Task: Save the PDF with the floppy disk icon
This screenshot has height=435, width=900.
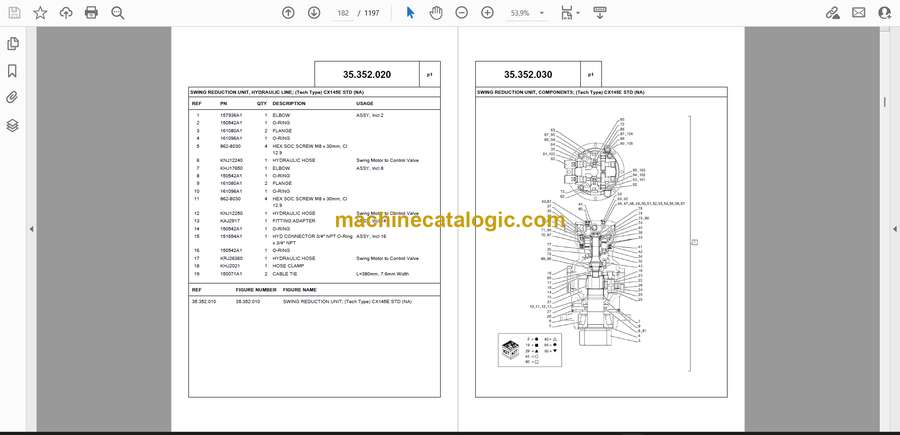Action: coord(14,13)
